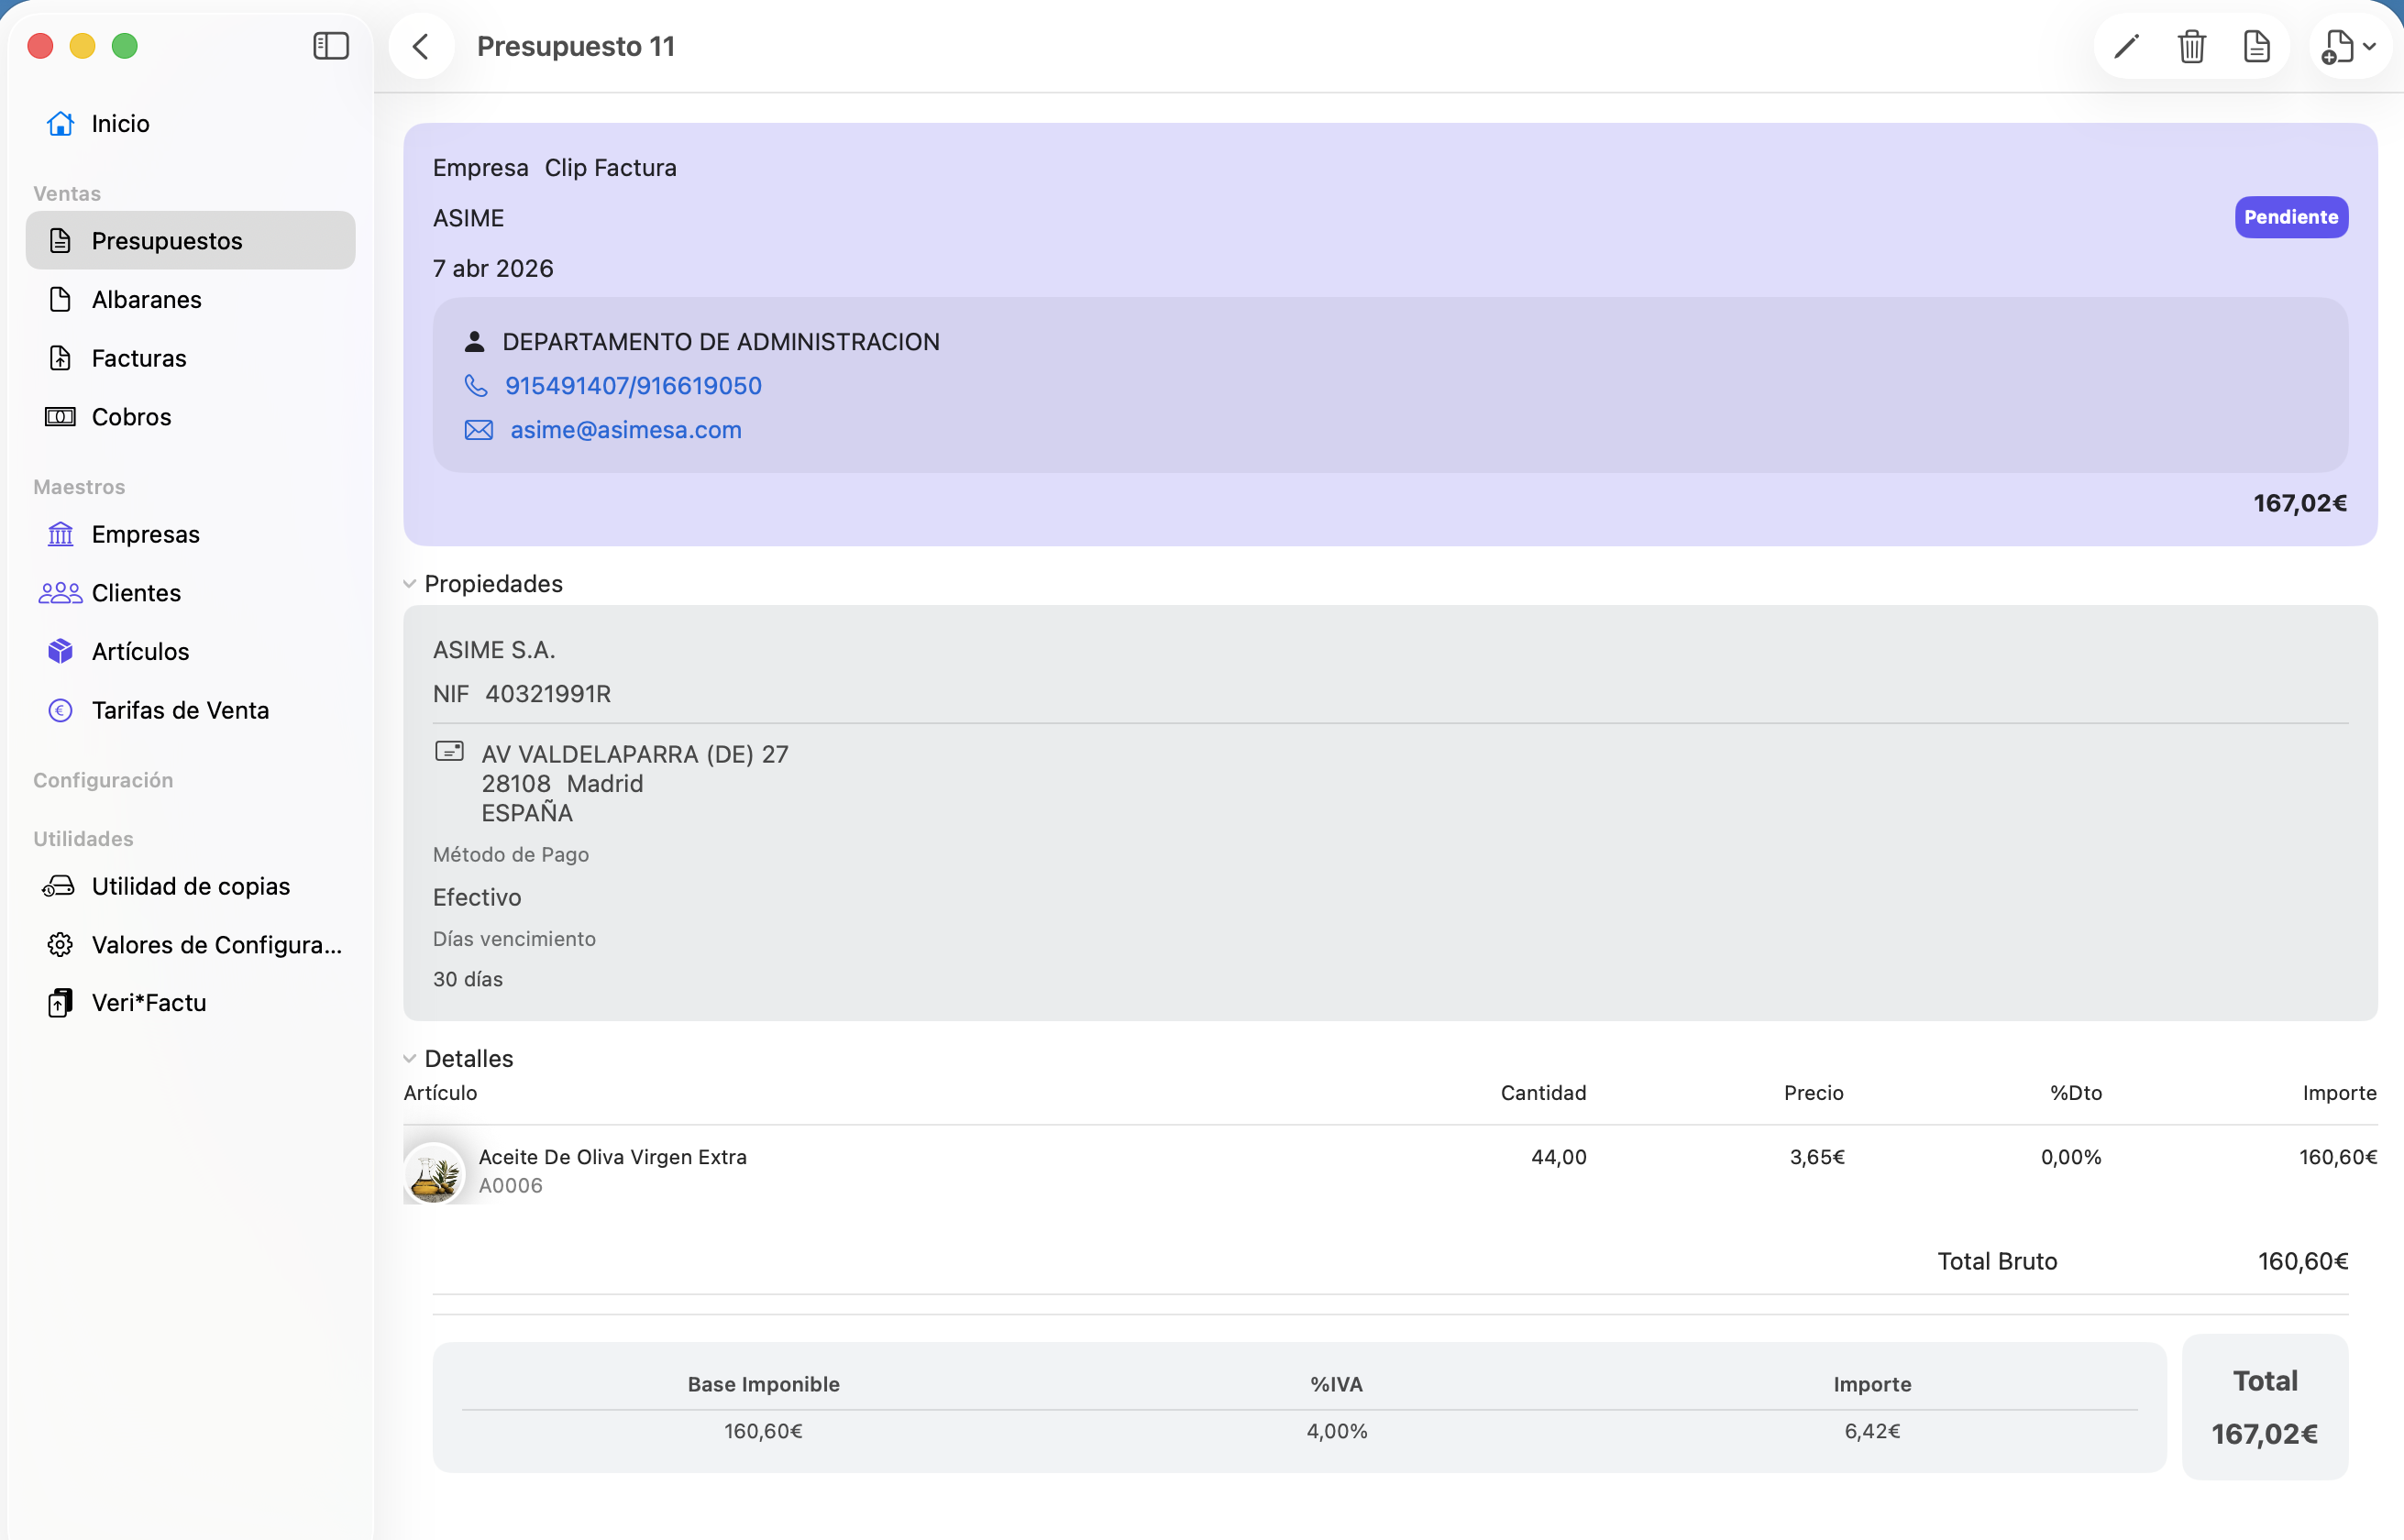
Task: Click the phone number 915491407/916619050
Action: tap(633, 386)
